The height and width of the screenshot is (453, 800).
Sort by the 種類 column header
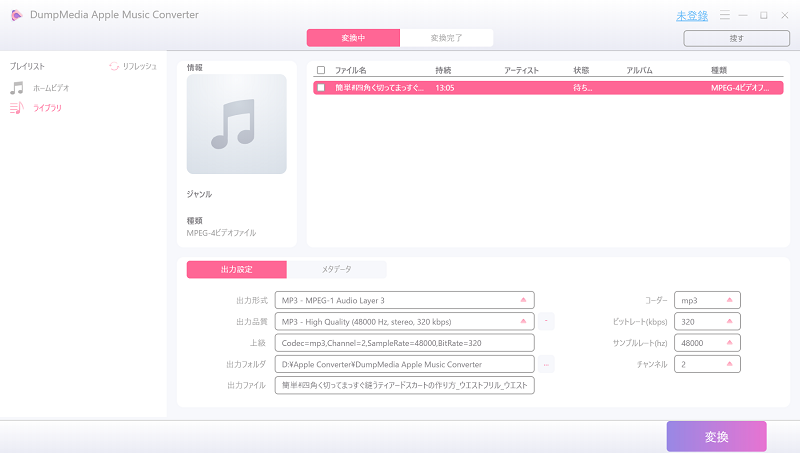pos(719,70)
